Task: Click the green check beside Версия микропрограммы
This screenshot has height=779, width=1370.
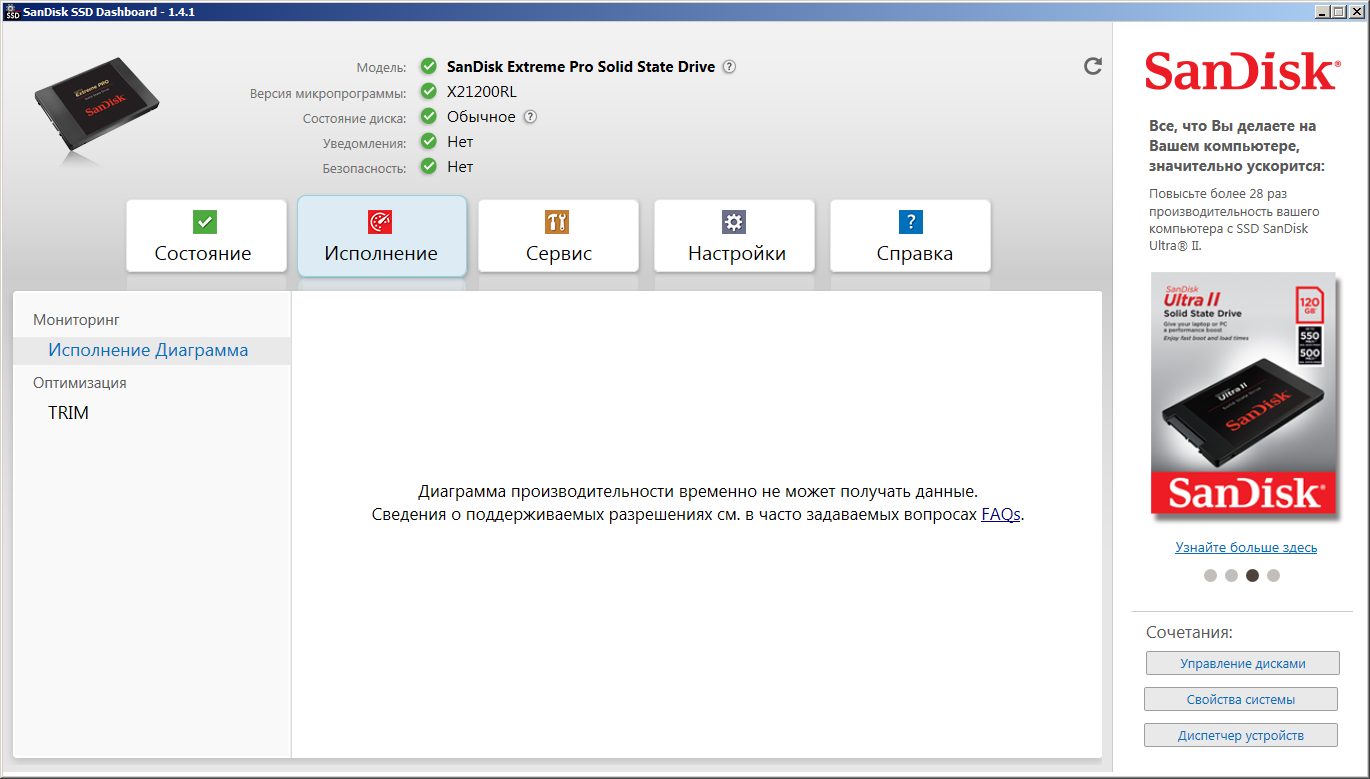Action: pos(429,92)
